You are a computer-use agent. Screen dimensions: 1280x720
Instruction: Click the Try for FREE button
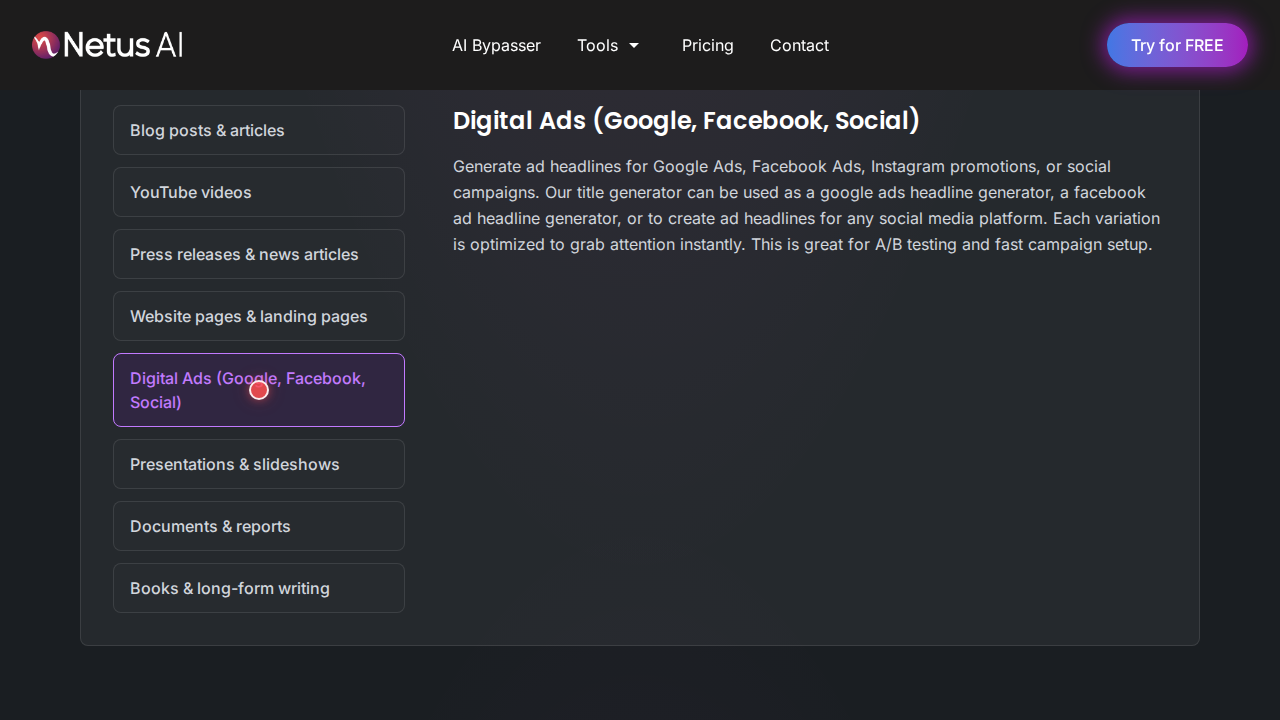pos(1177,45)
